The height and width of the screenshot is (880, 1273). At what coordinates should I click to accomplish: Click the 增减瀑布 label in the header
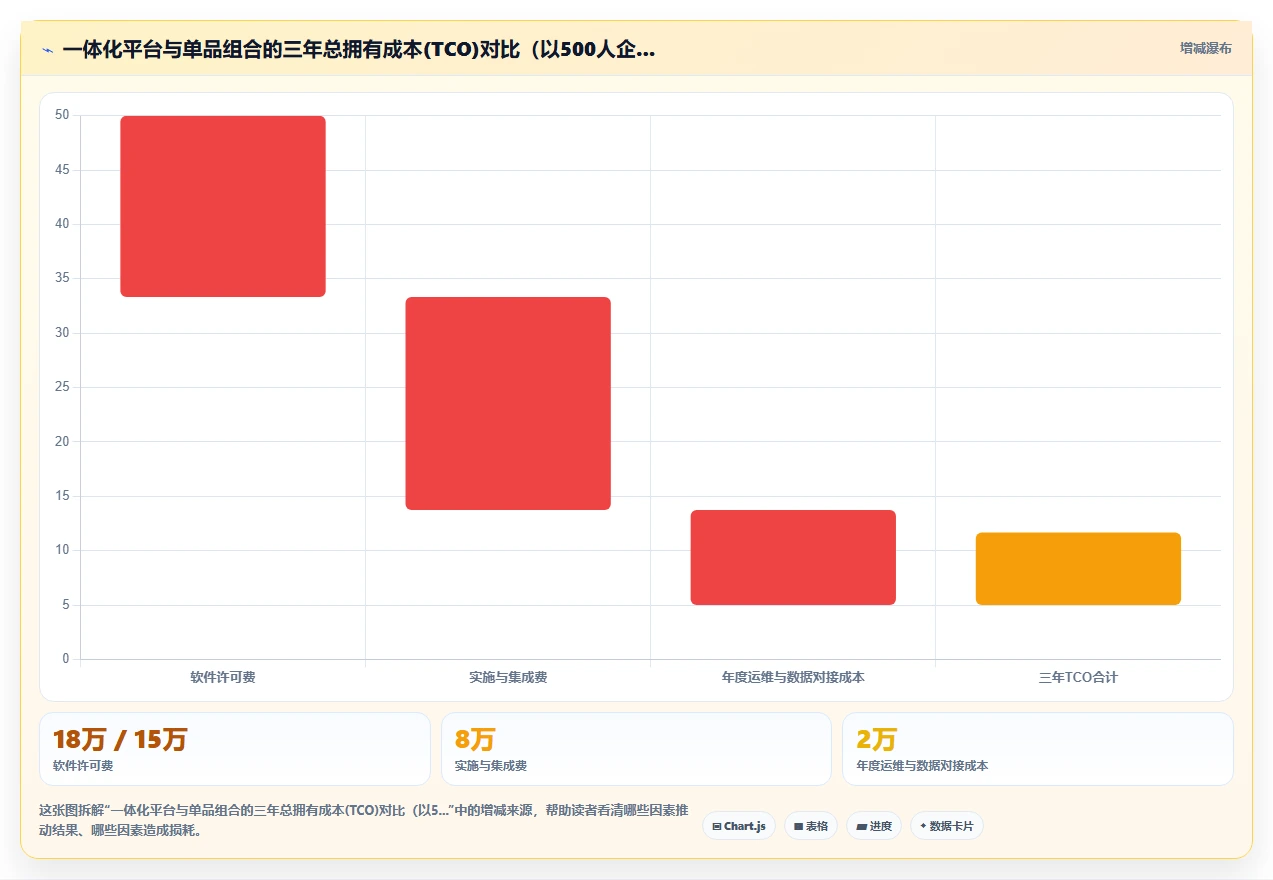[x=1205, y=48]
